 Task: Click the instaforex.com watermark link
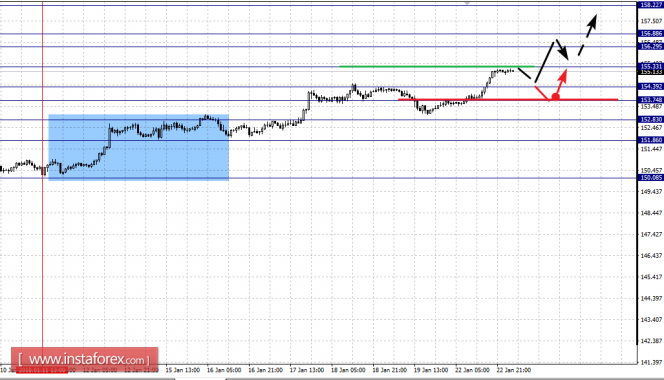pos(85,360)
